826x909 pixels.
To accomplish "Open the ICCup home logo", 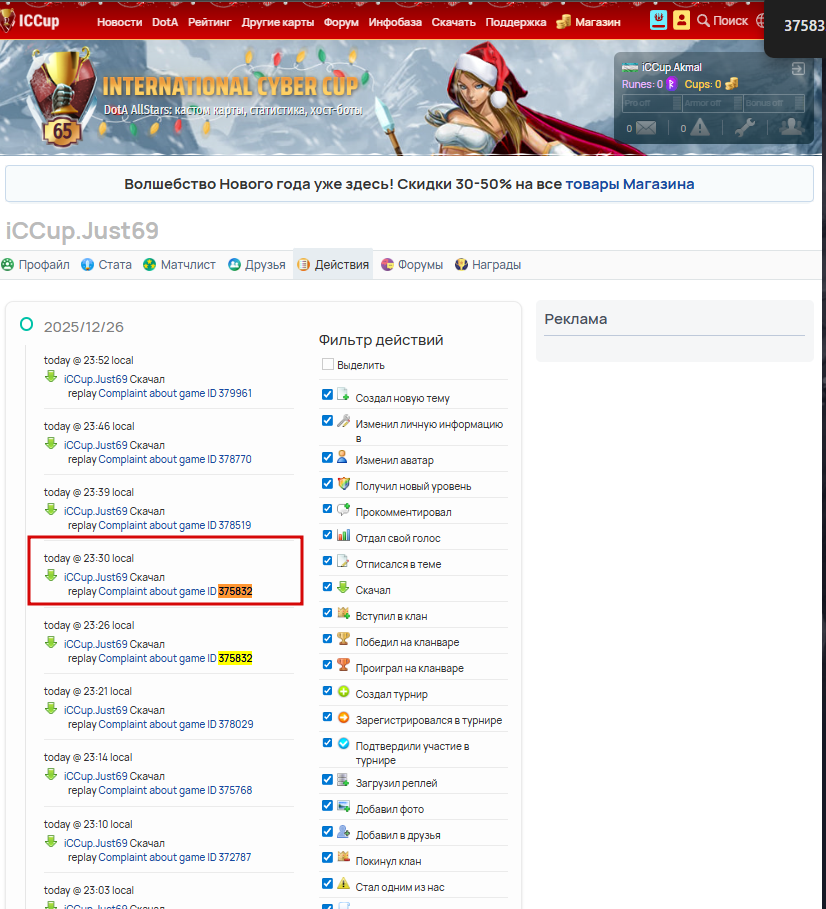I will point(30,21).
